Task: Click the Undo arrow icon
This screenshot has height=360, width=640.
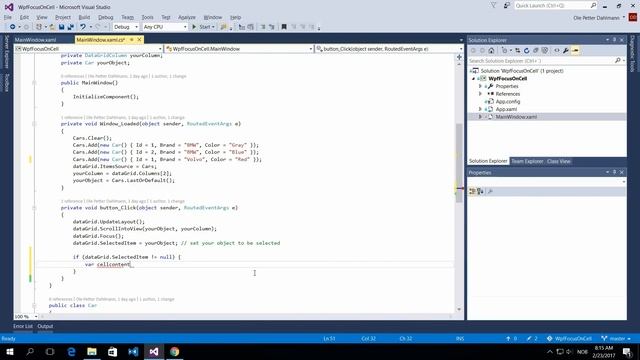Action: (83, 27)
